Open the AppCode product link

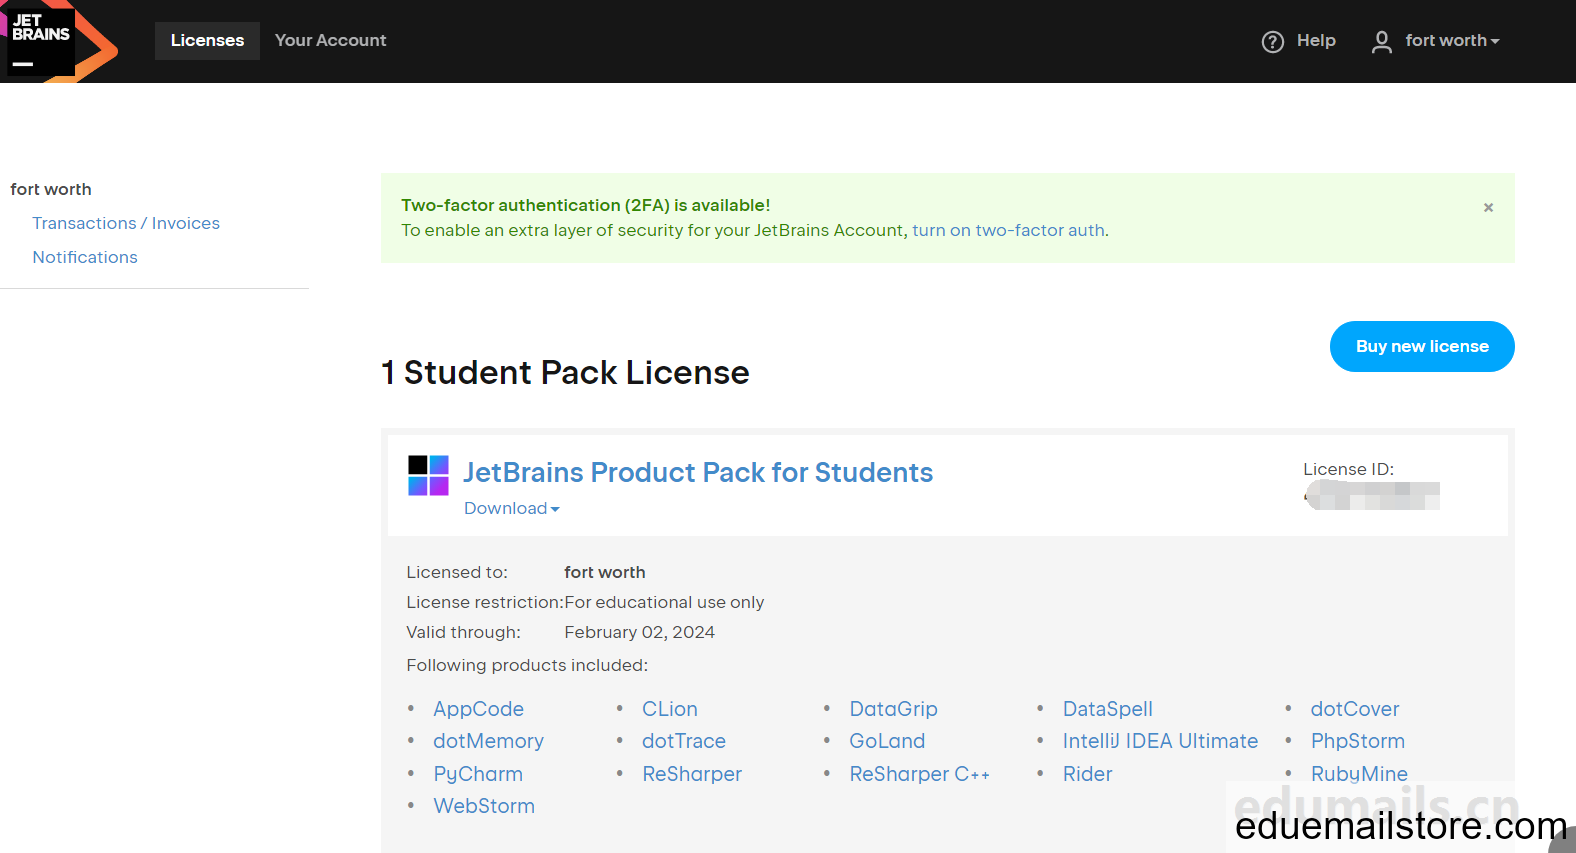pos(478,709)
